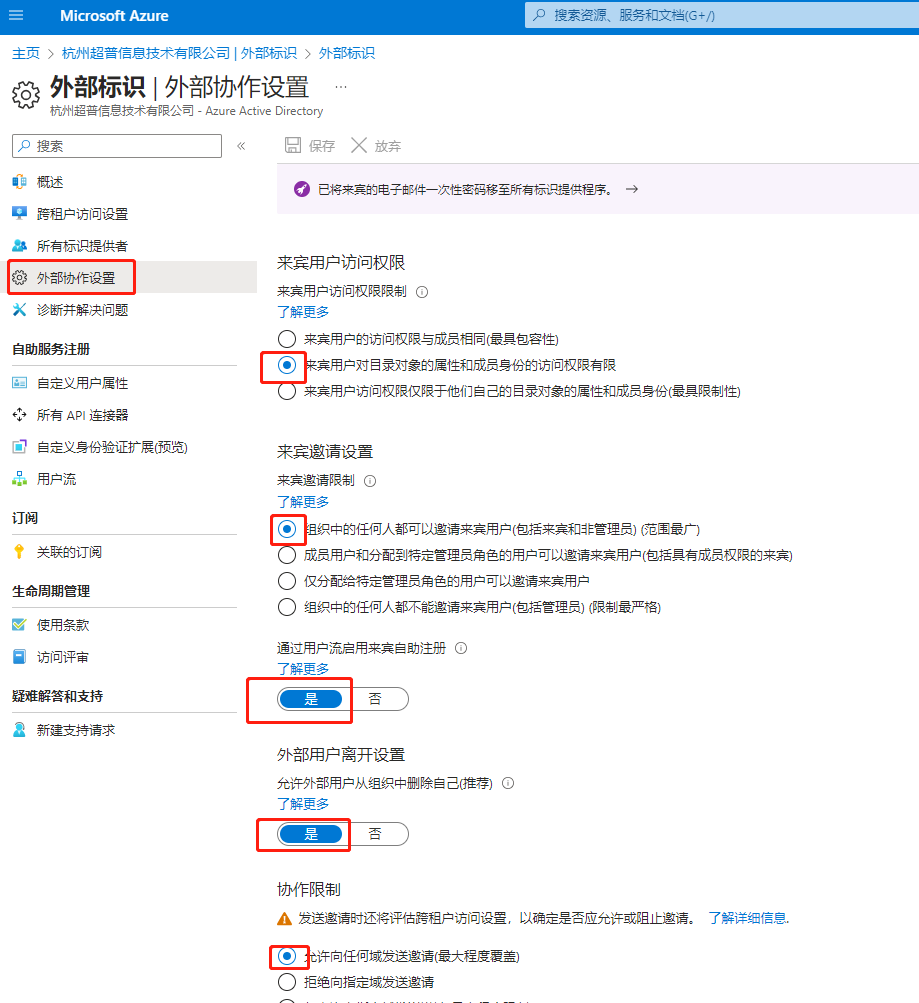This screenshot has width=919, height=1003.
Task: Select 来宾用户的访问权限与成员相同 radio option
Action: [x=287, y=339]
